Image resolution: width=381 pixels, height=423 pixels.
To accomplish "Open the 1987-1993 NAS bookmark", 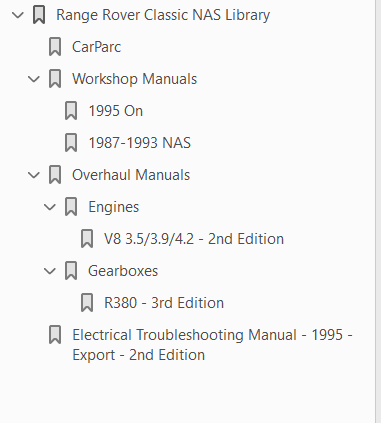I will point(139,143).
